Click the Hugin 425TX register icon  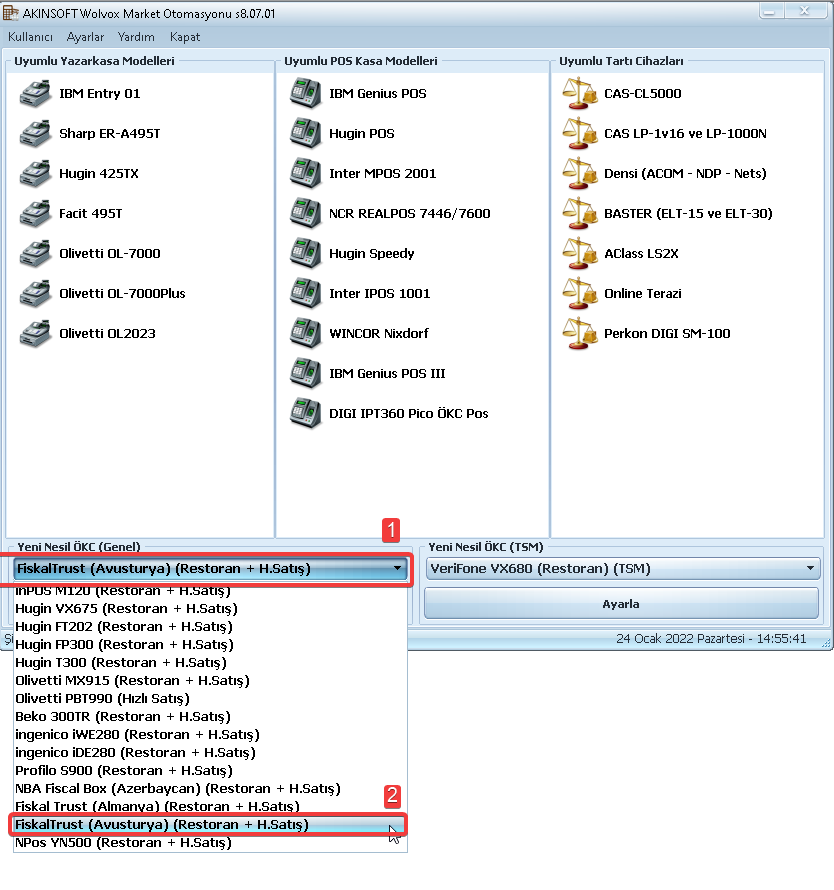point(36,174)
